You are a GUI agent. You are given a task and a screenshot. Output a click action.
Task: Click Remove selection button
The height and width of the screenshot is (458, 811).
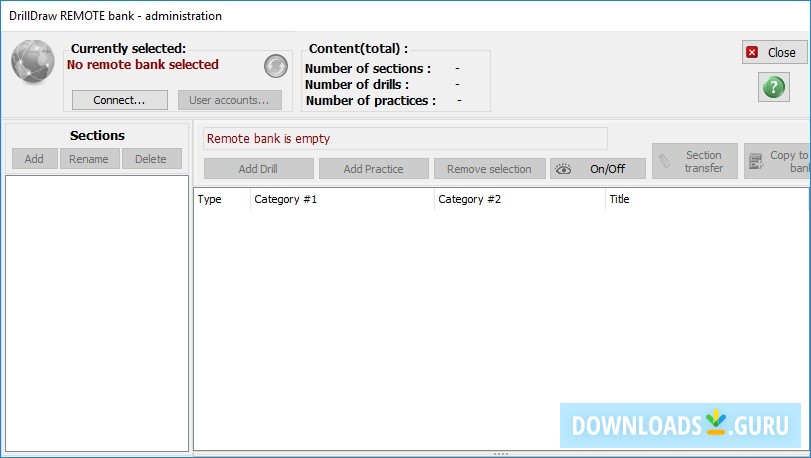click(x=489, y=169)
